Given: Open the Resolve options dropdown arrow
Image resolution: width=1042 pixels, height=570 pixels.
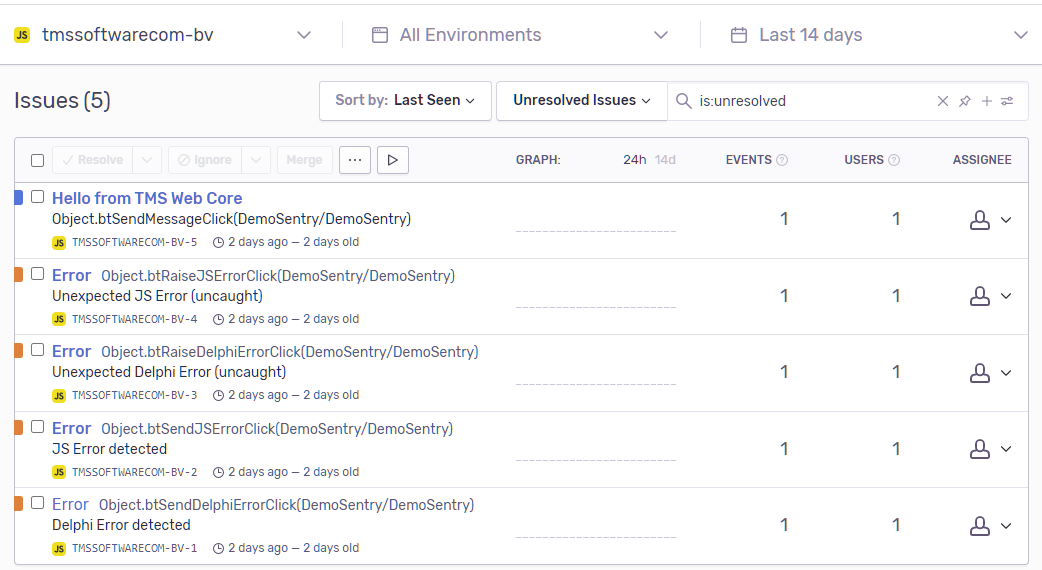Looking at the screenshot, I should (147, 160).
